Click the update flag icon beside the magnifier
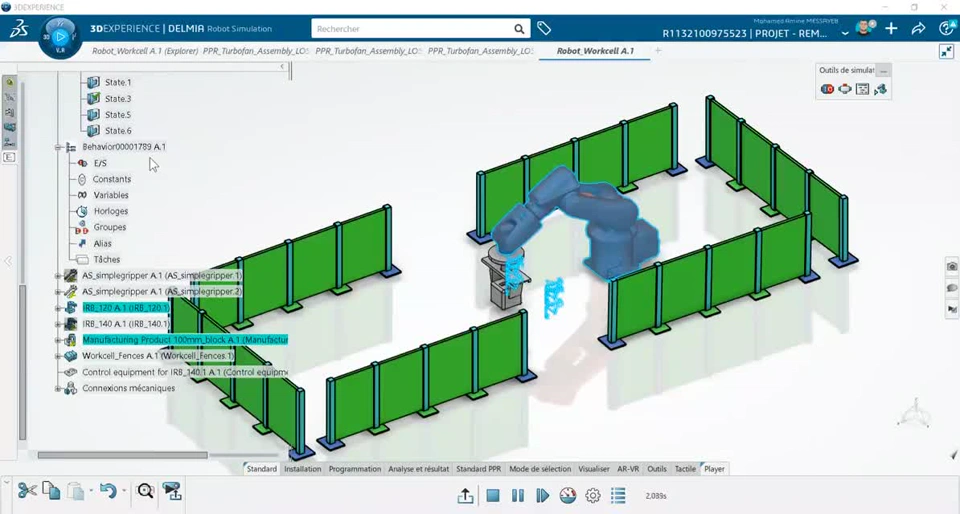The width and height of the screenshot is (960, 514). 172,491
